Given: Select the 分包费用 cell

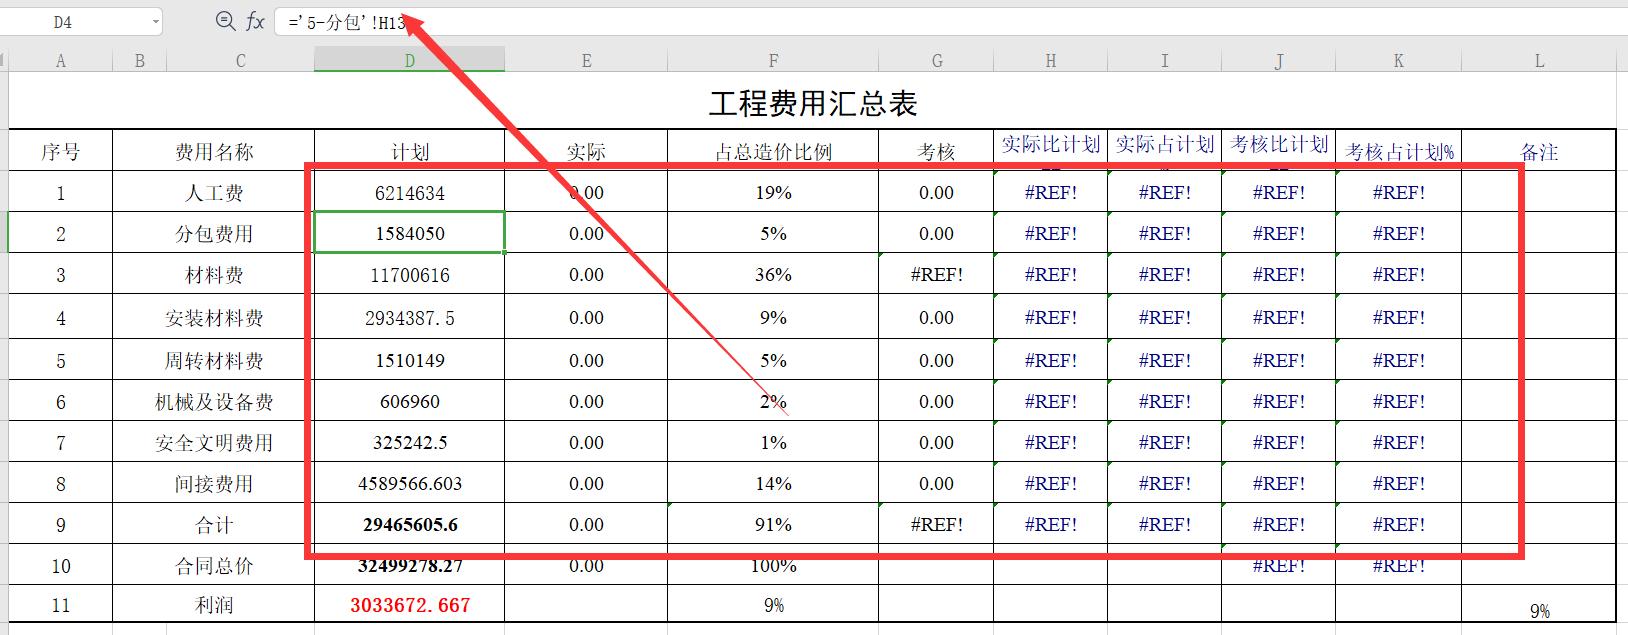Looking at the screenshot, I should pos(214,233).
